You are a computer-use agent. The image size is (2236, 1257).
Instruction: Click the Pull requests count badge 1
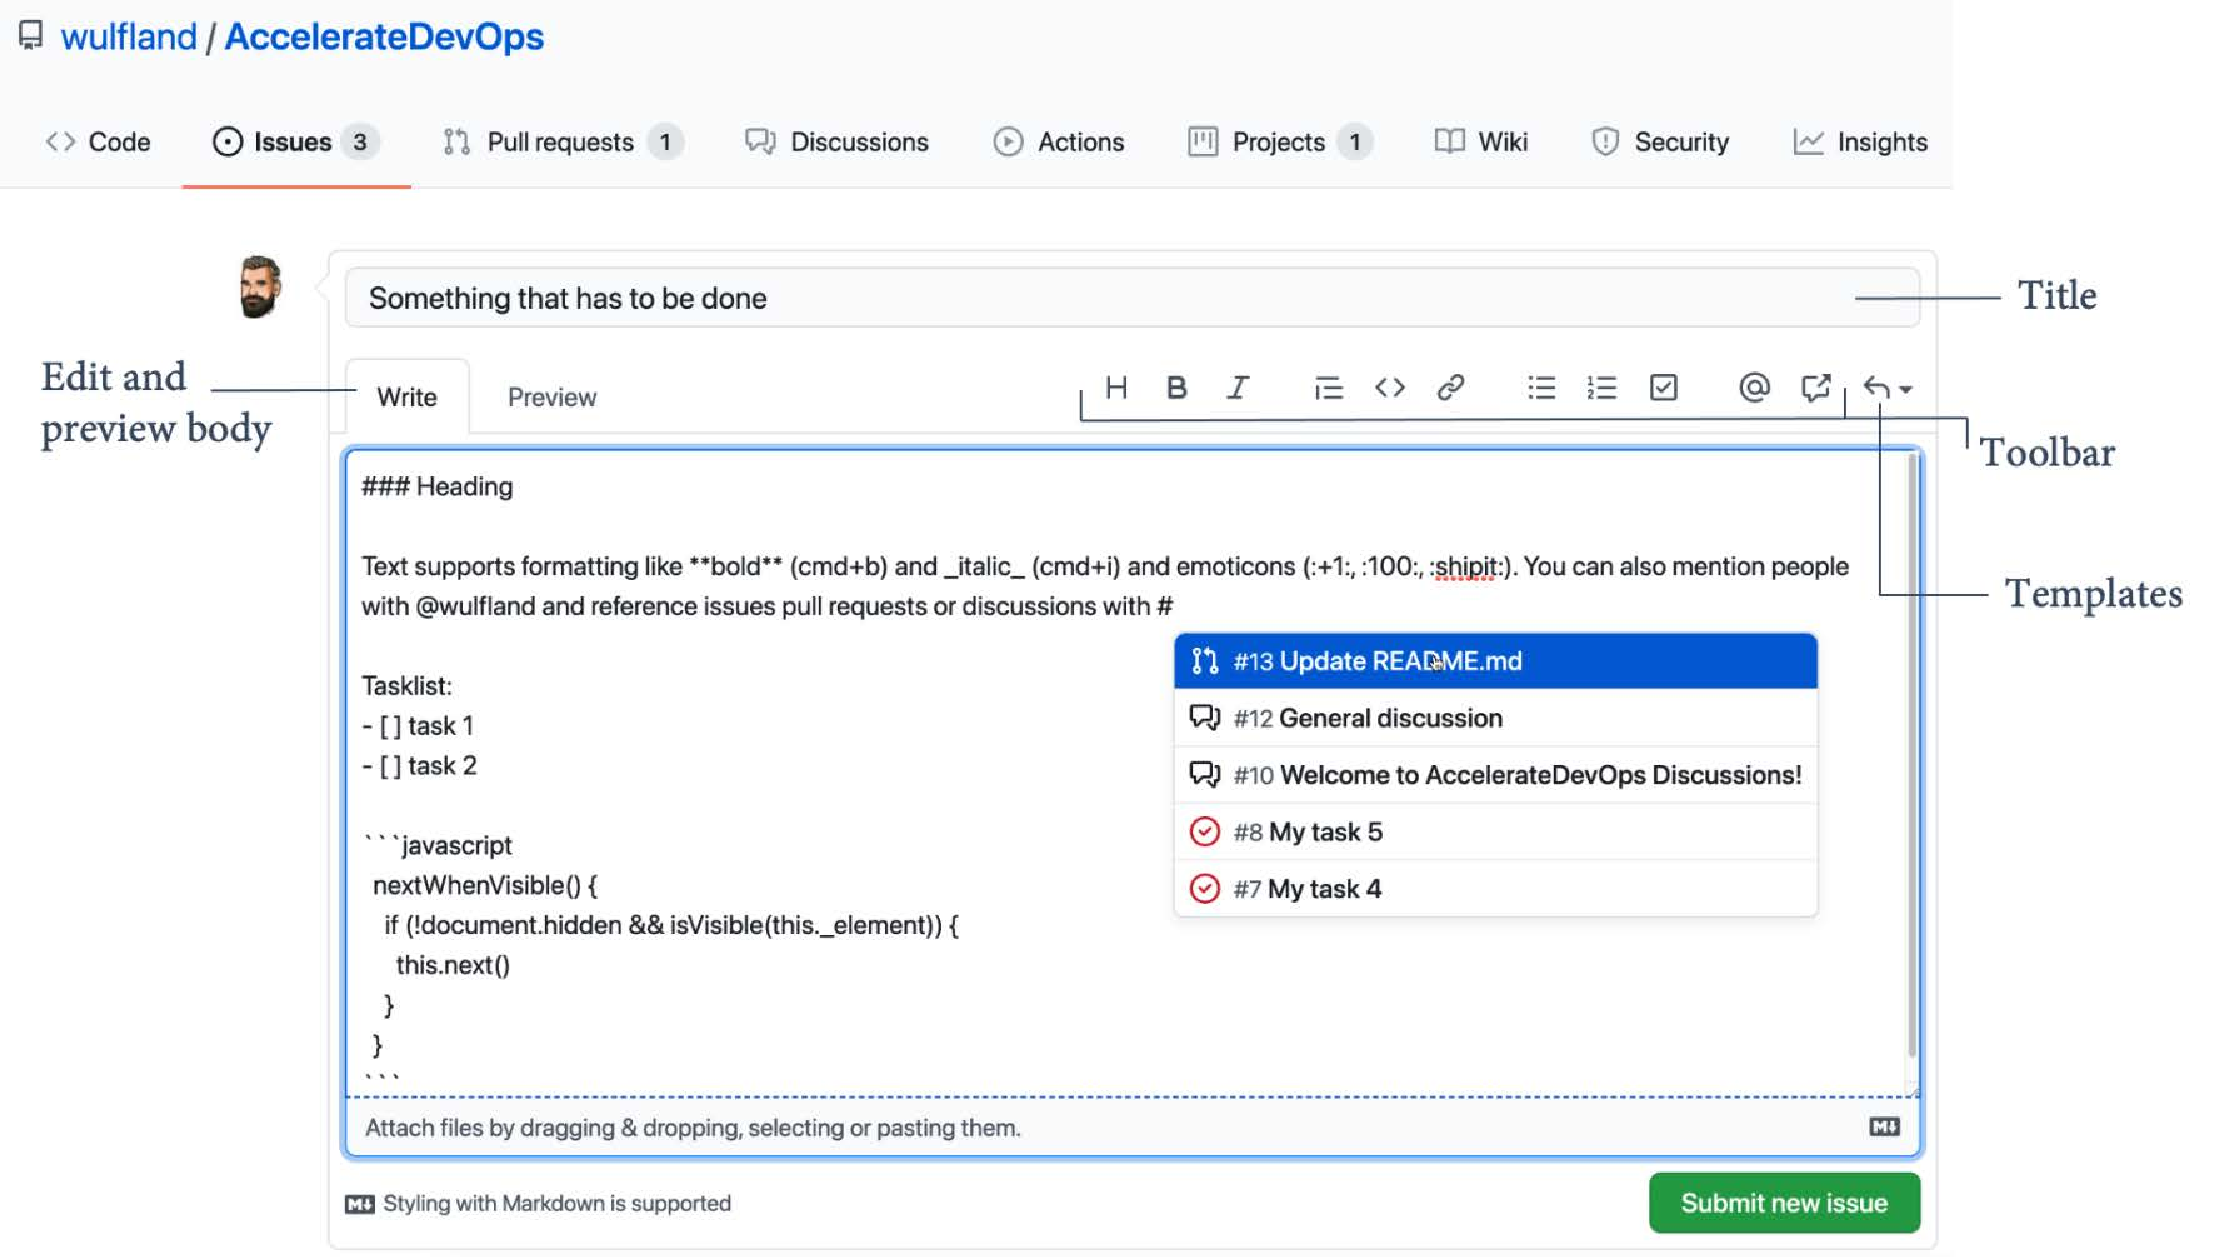[x=664, y=142]
